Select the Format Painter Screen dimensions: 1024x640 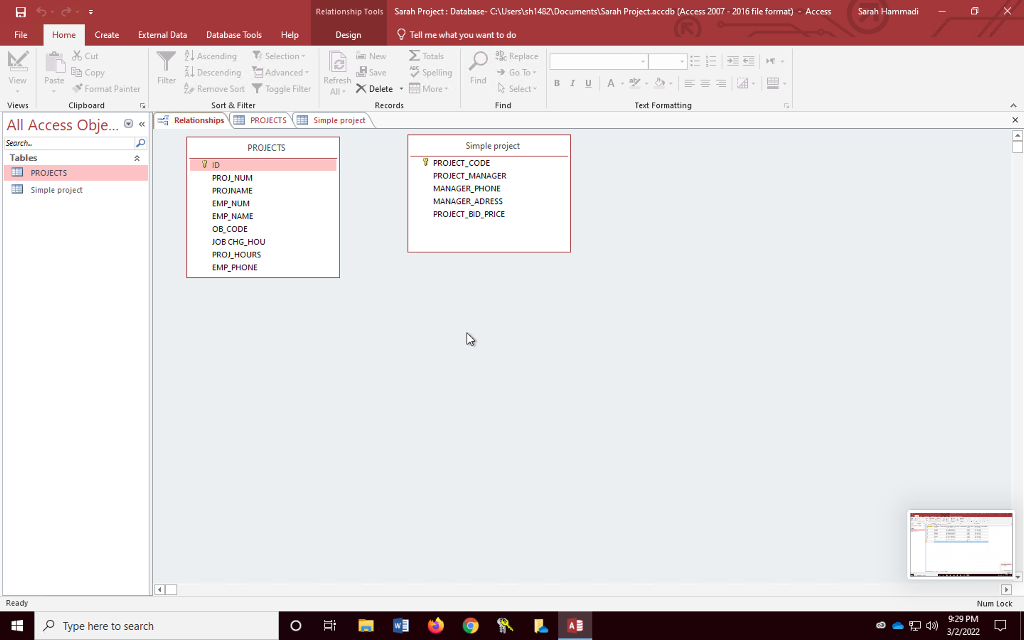(107, 88)
